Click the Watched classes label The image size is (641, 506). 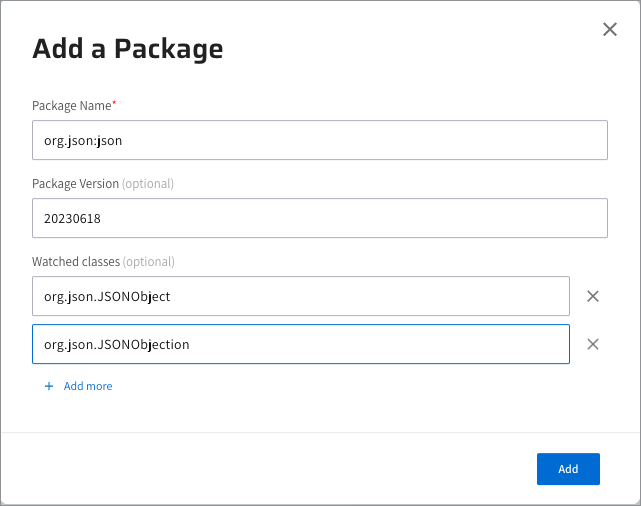76,262
